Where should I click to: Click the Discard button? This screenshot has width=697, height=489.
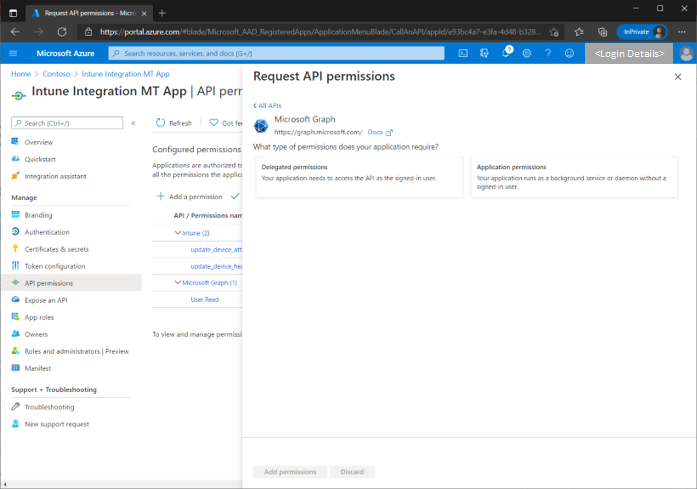pos(352,472)
